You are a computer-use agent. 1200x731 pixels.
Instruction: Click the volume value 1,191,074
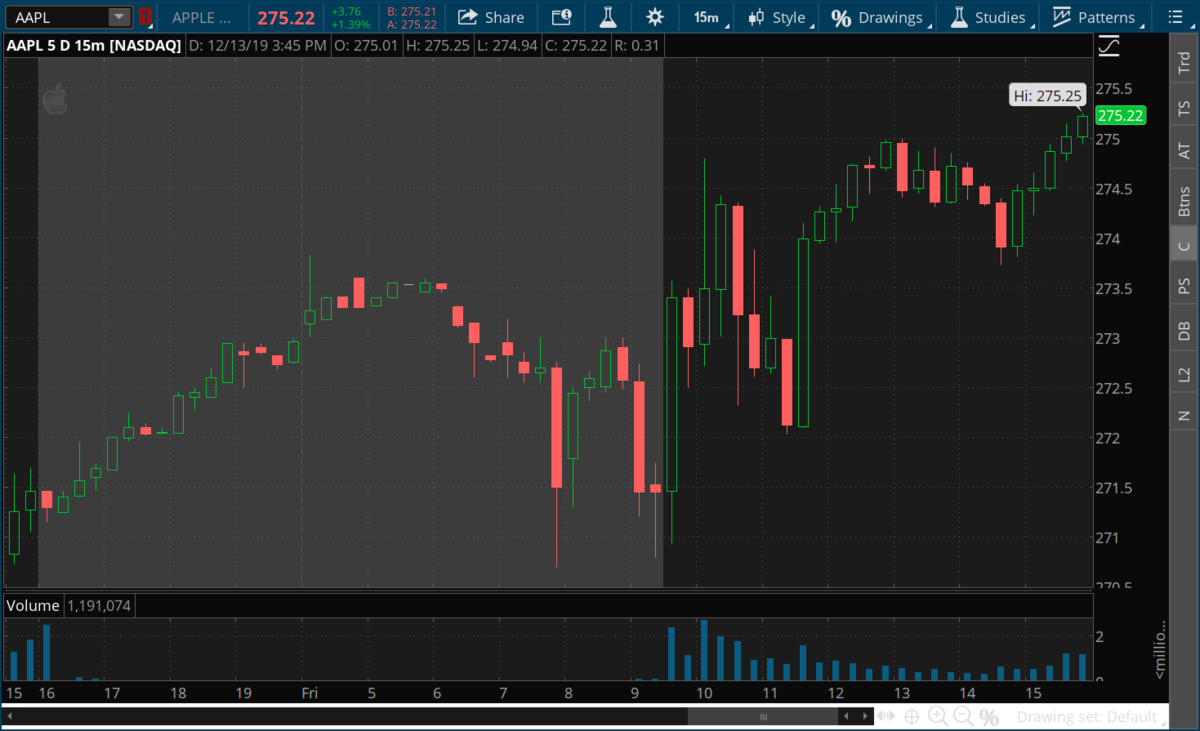coord(99,605)
